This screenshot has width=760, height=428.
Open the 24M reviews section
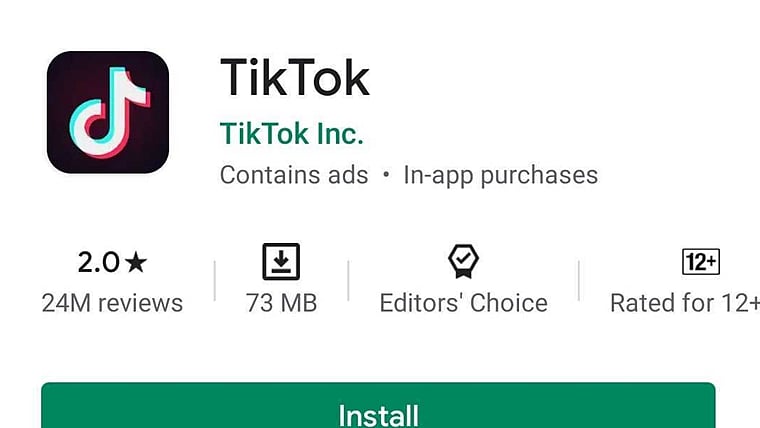click(x=112, y=303)
